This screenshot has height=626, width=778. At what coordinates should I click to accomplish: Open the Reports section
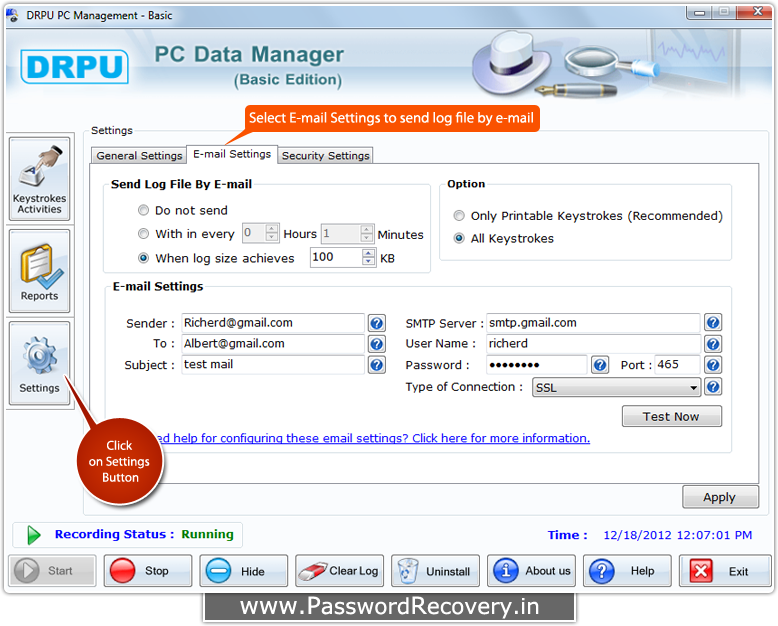[x=39, y=271]
